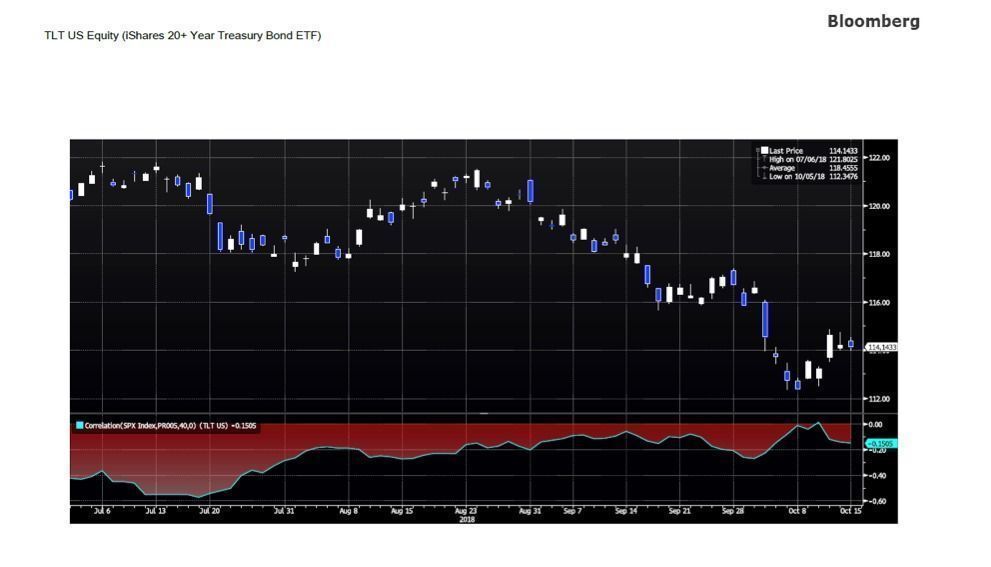
Task: Click the Low on 10/05/18 legend marker
Action: click(764, 177)
